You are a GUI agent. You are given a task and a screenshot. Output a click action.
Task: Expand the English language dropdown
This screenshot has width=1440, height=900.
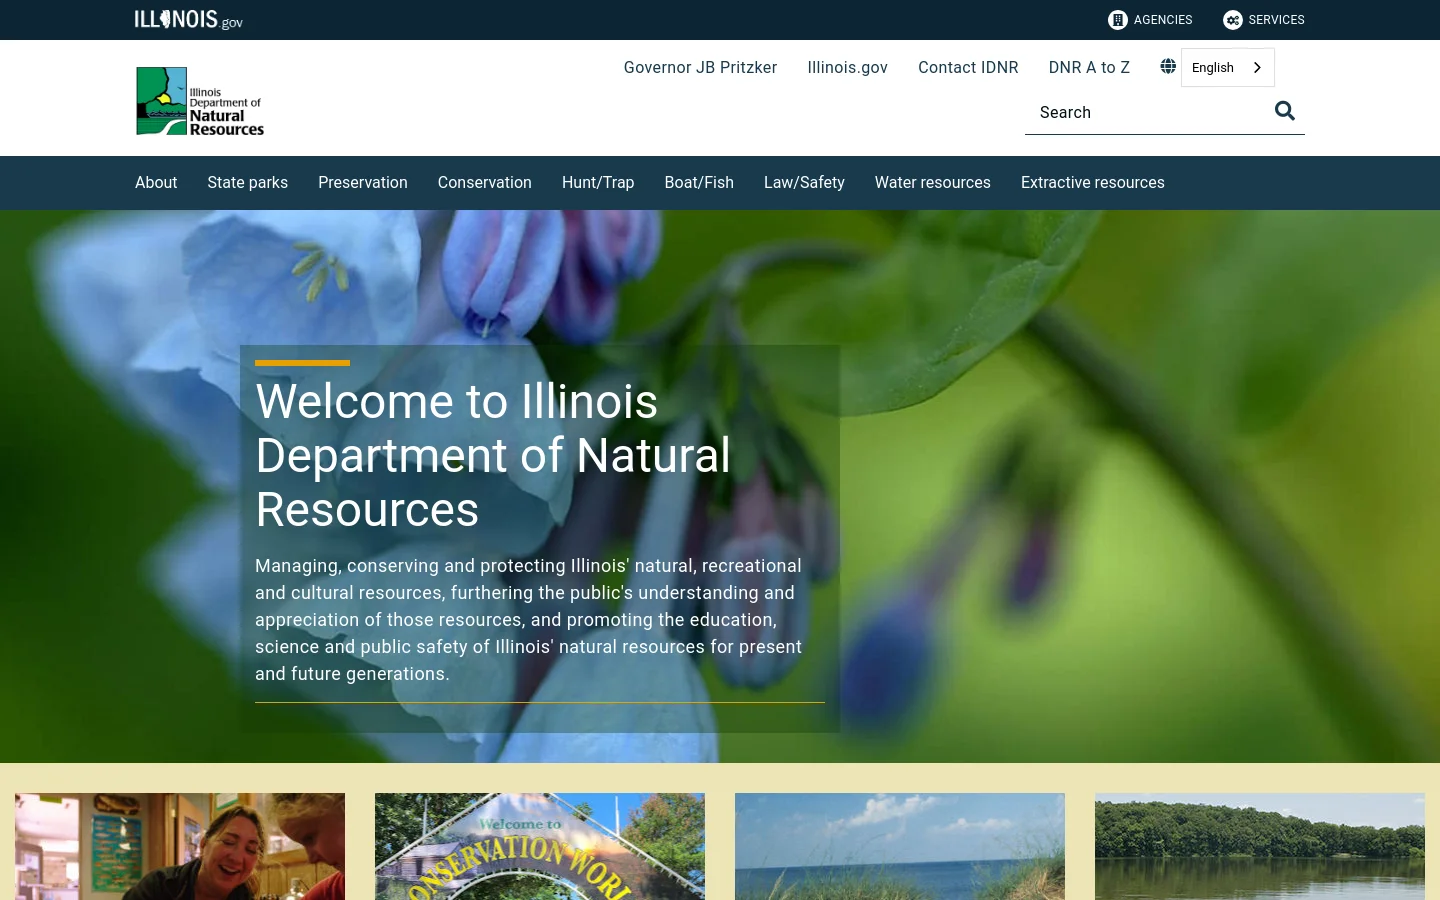point(1227,67)
